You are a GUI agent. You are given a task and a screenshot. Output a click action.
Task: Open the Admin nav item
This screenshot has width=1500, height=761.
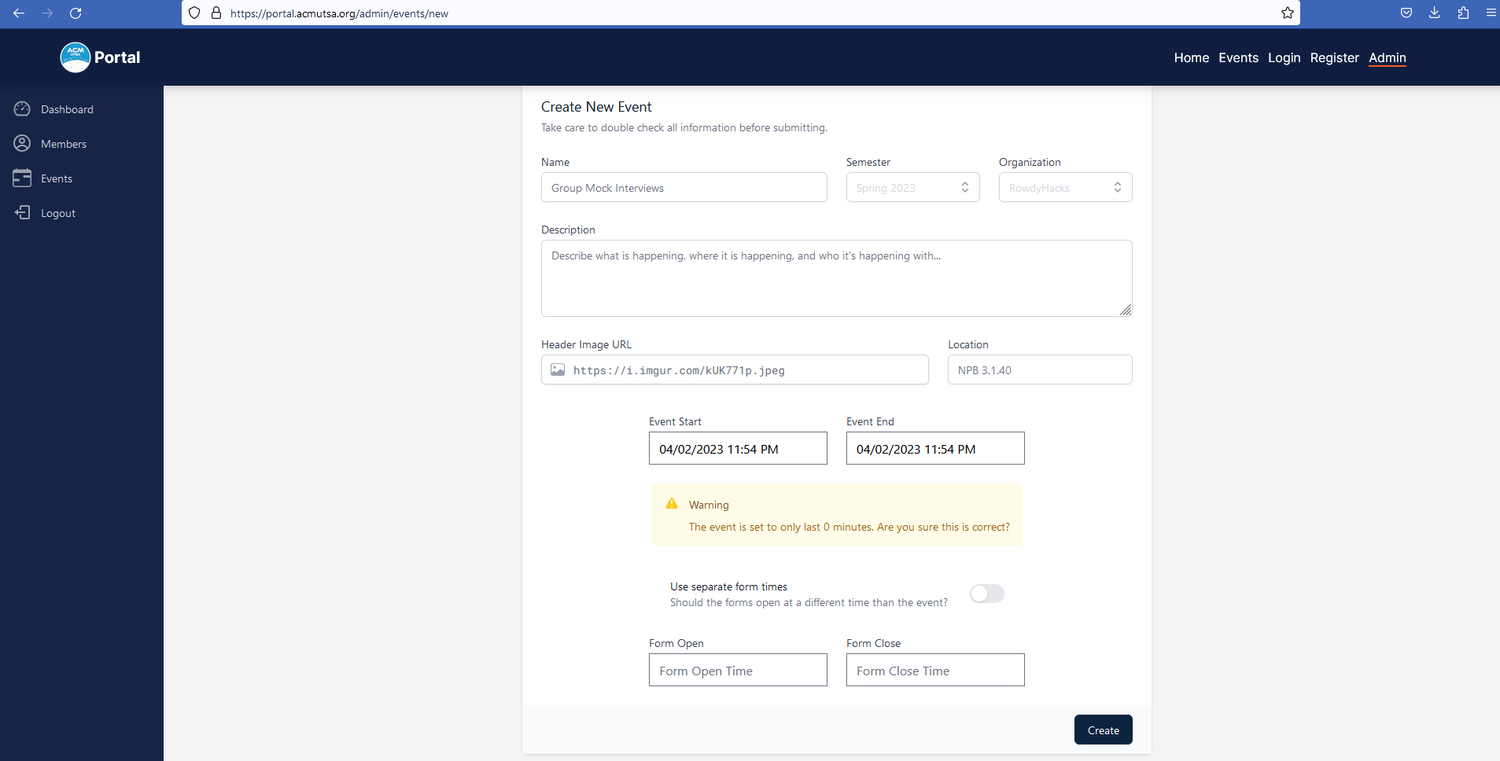coord(1388,58)
